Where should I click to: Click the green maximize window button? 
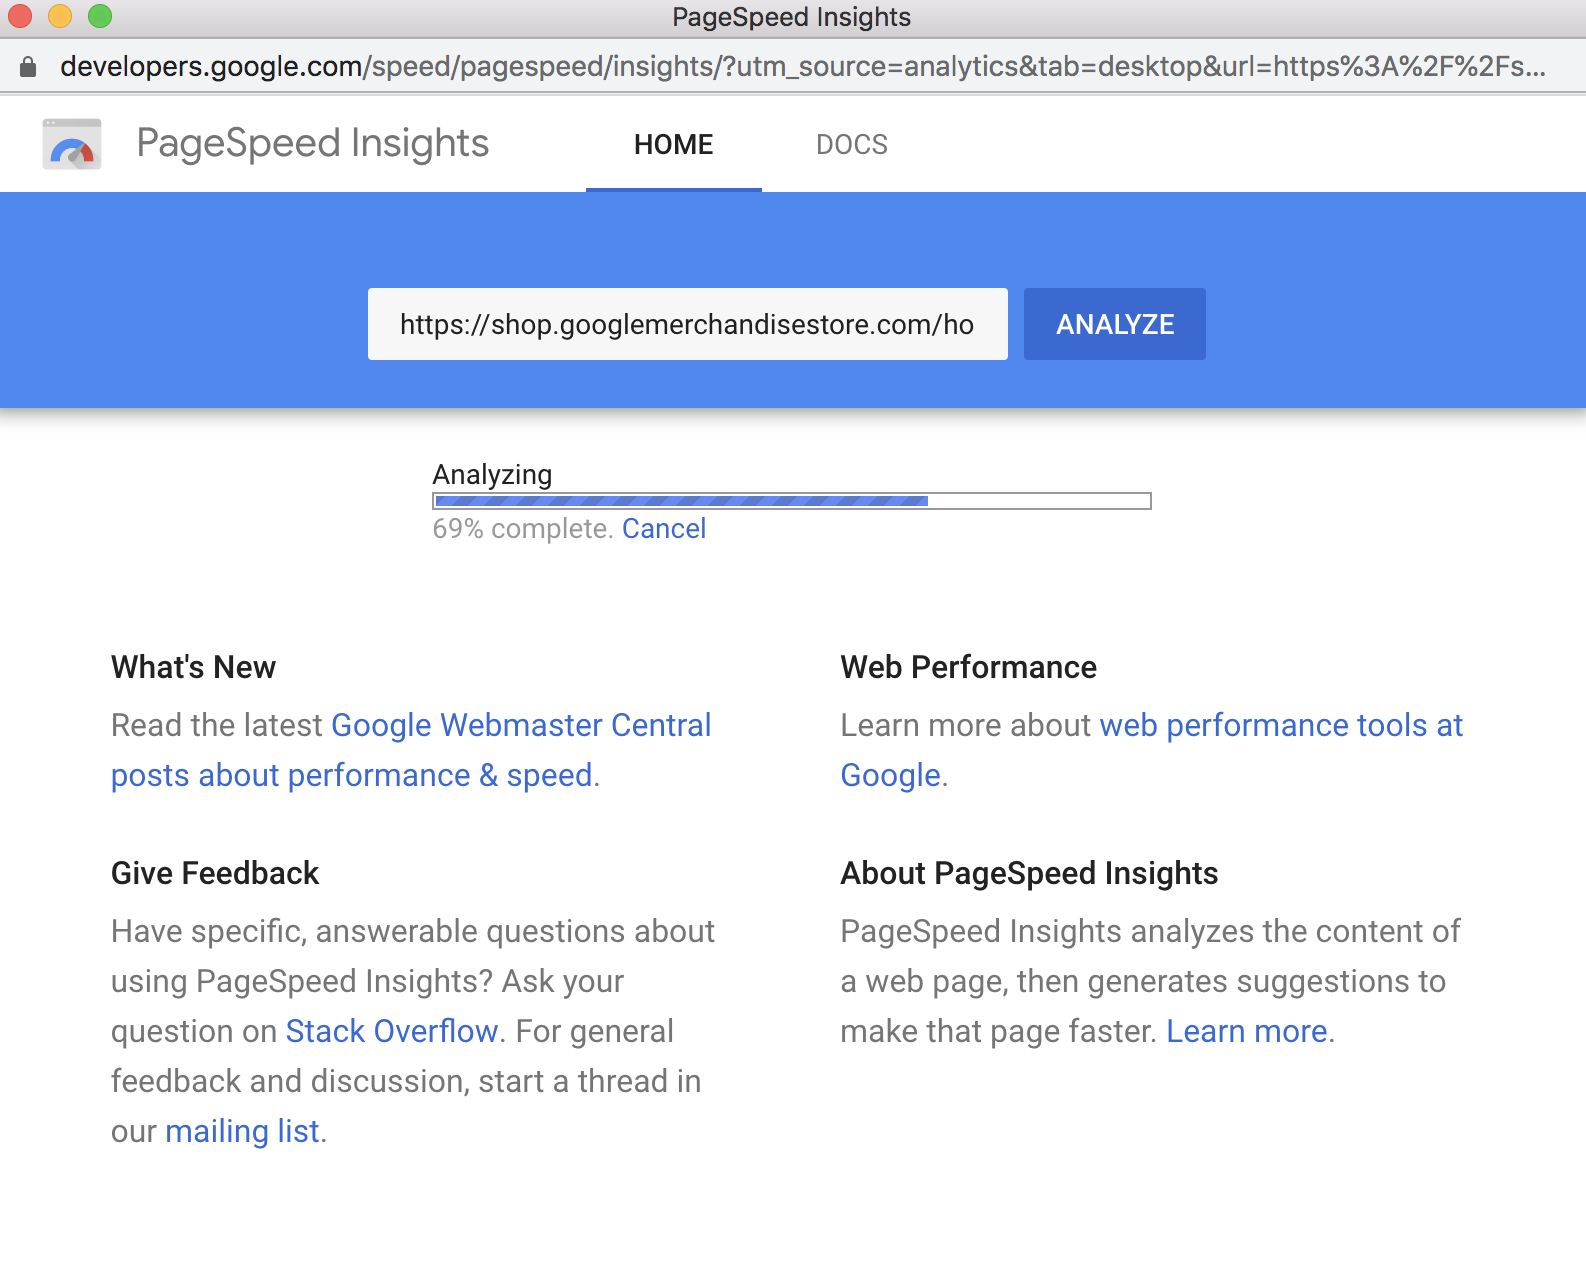click(100, 16)
